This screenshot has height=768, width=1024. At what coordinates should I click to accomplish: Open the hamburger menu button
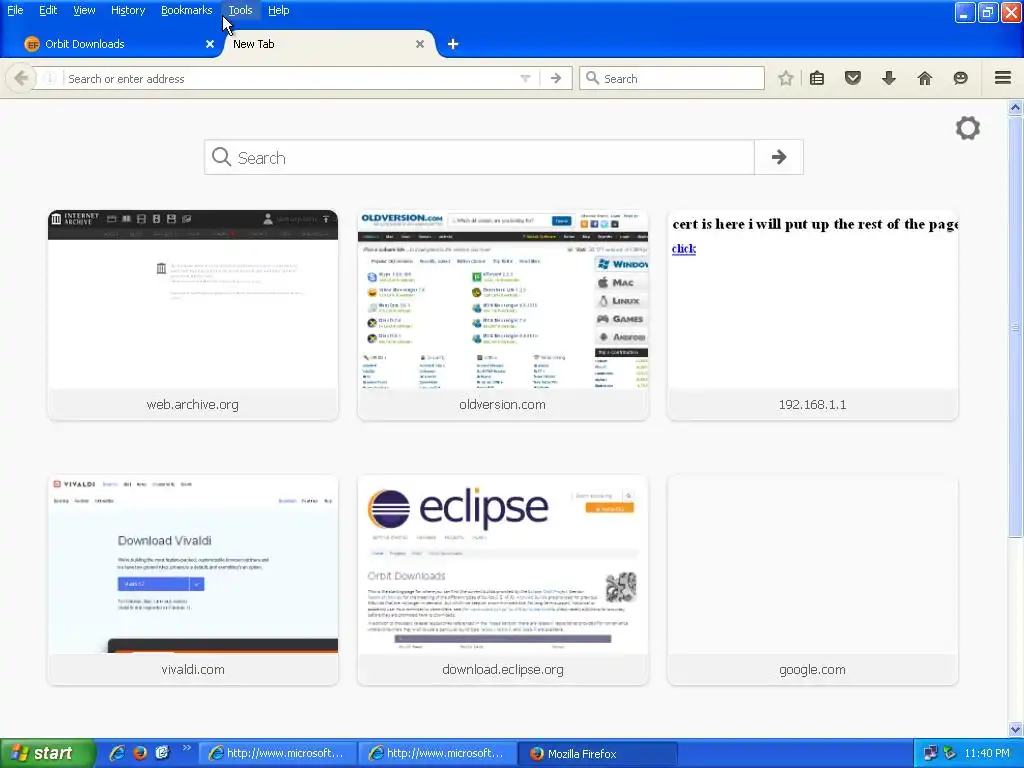1003,78
